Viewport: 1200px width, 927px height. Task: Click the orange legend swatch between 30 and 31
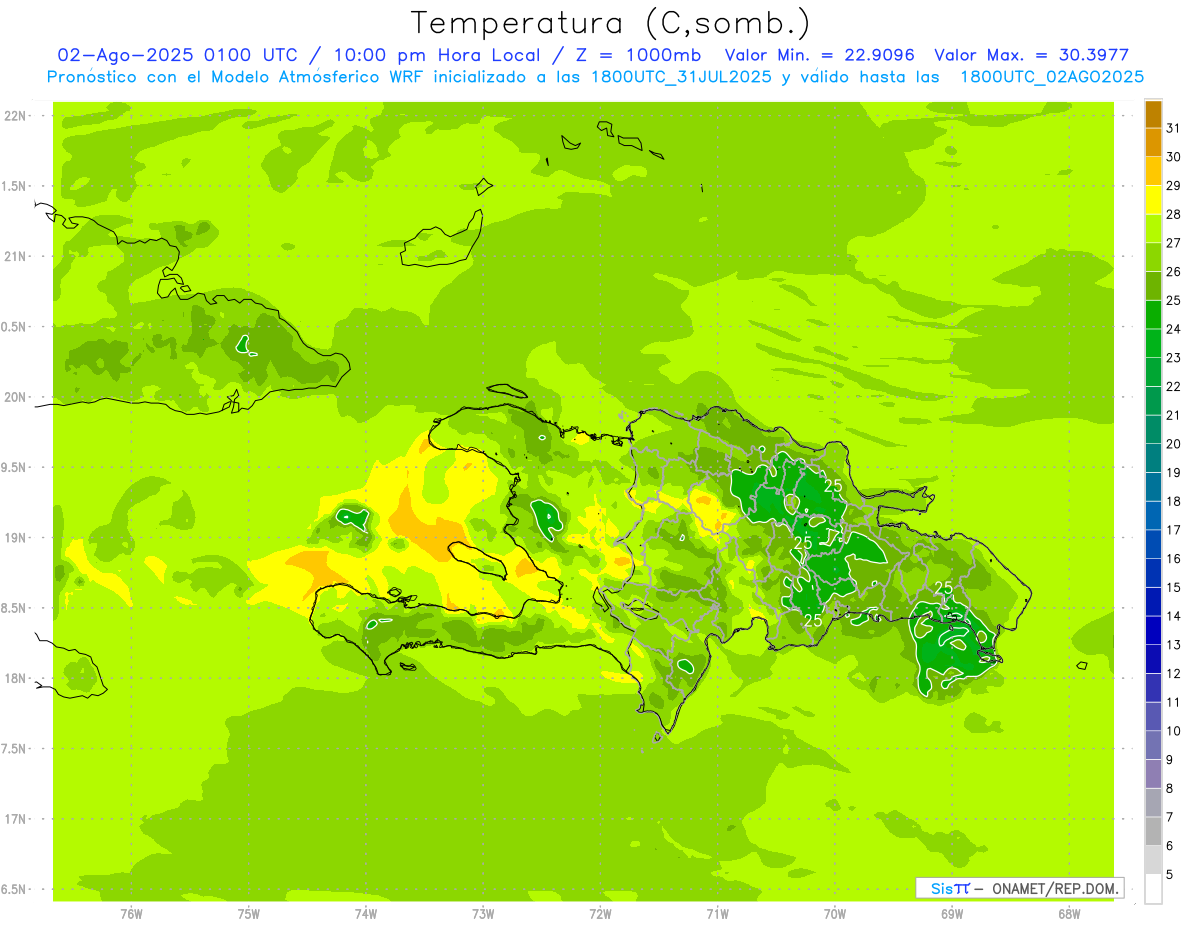pos(1153,142)
